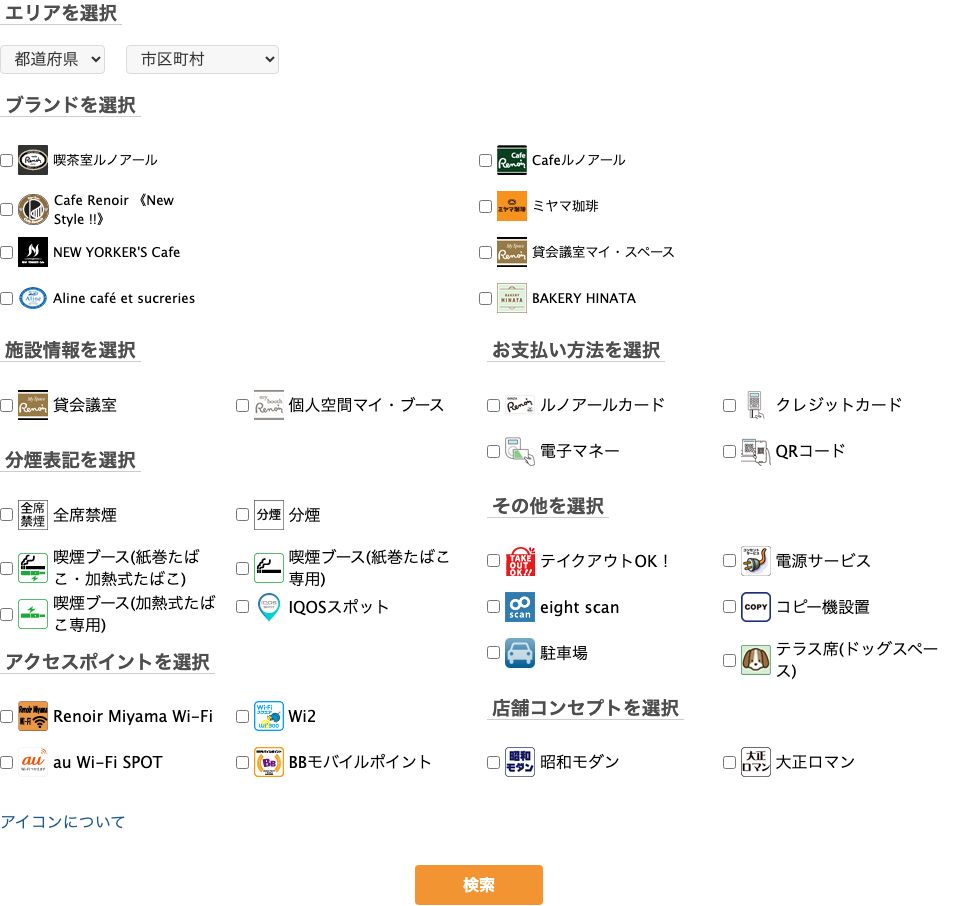Click the 喫煙ブース(加熱式たばこ専用) label
The height and width of the screenshot is (906, 958).
tap(134, 614)
